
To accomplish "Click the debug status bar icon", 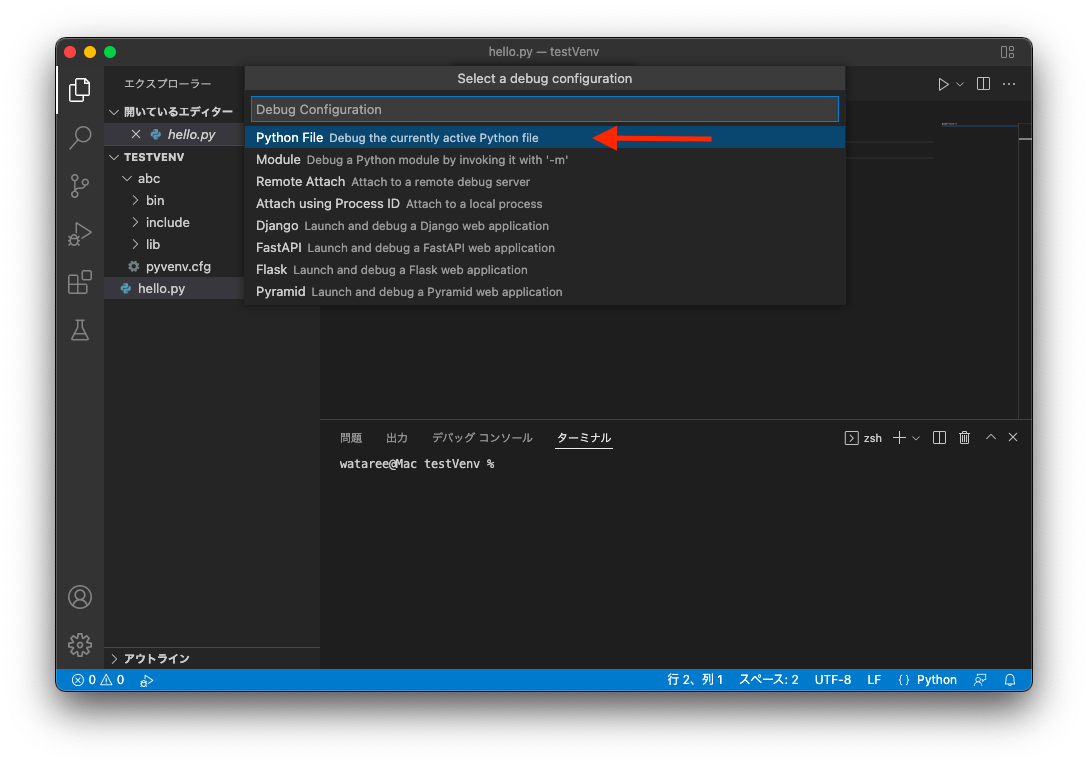I will 146,680.
